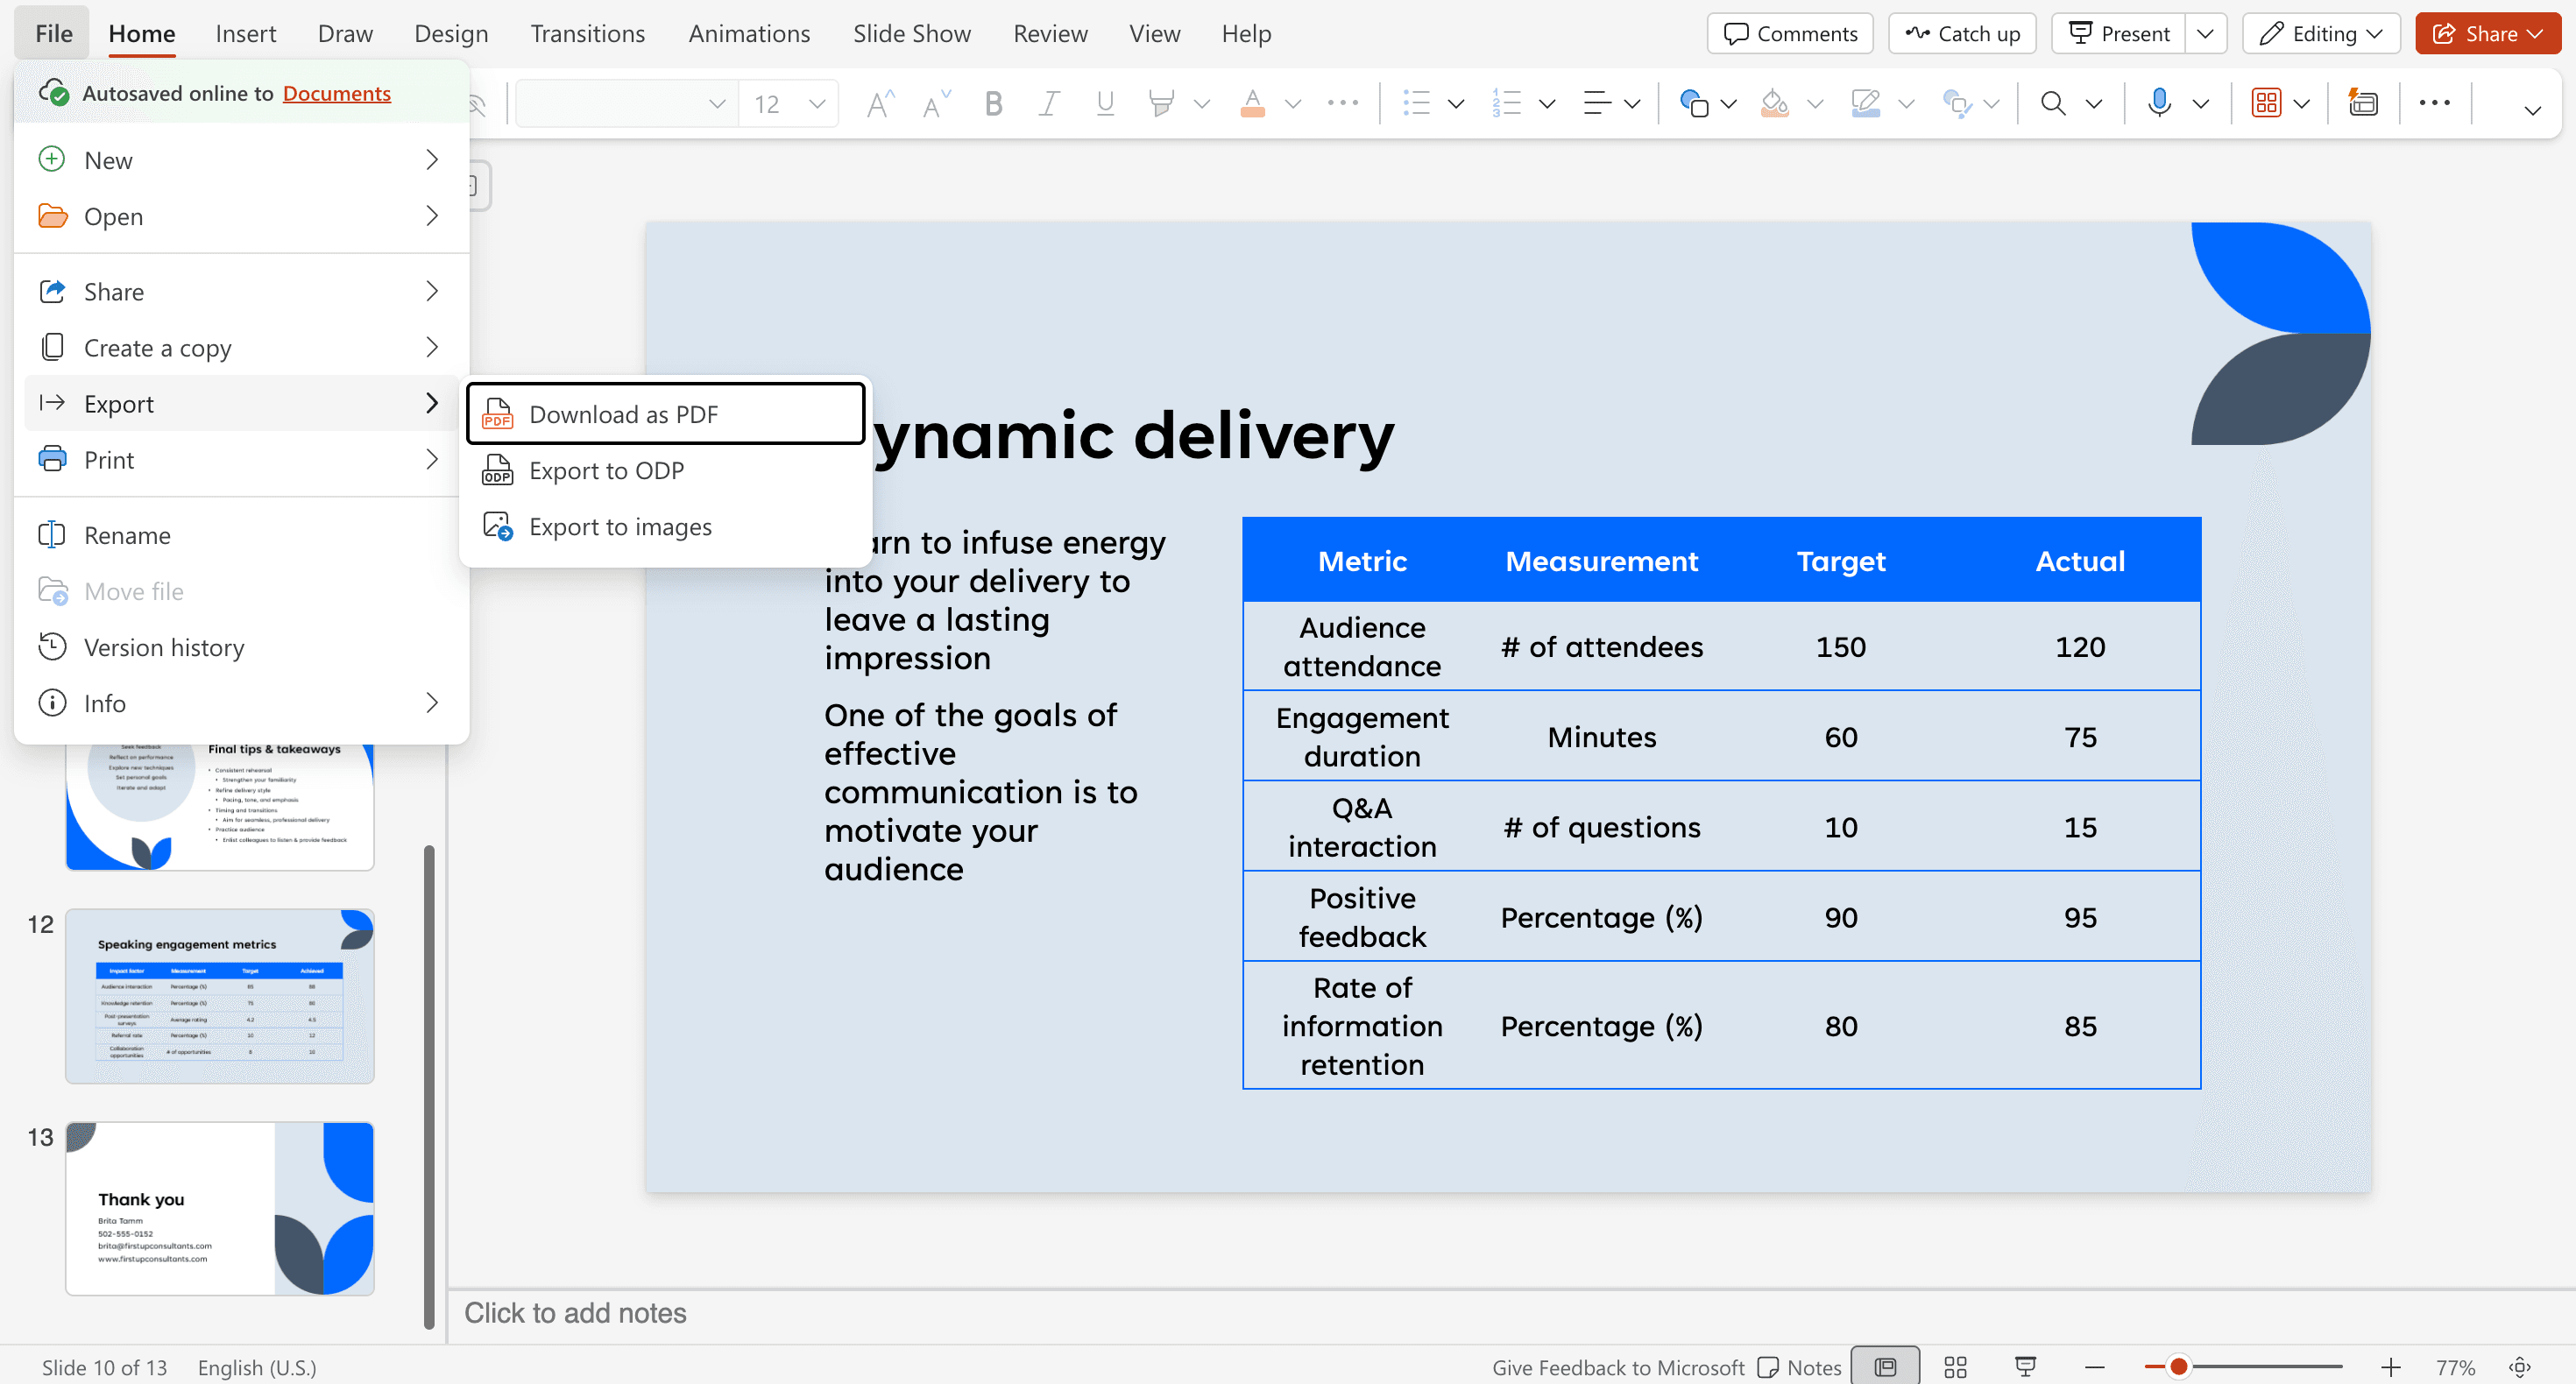Viewport: 2576px width, 1384px height.
Task: Click the Italic formatting icon
Action: click(x=1049, y=103)
